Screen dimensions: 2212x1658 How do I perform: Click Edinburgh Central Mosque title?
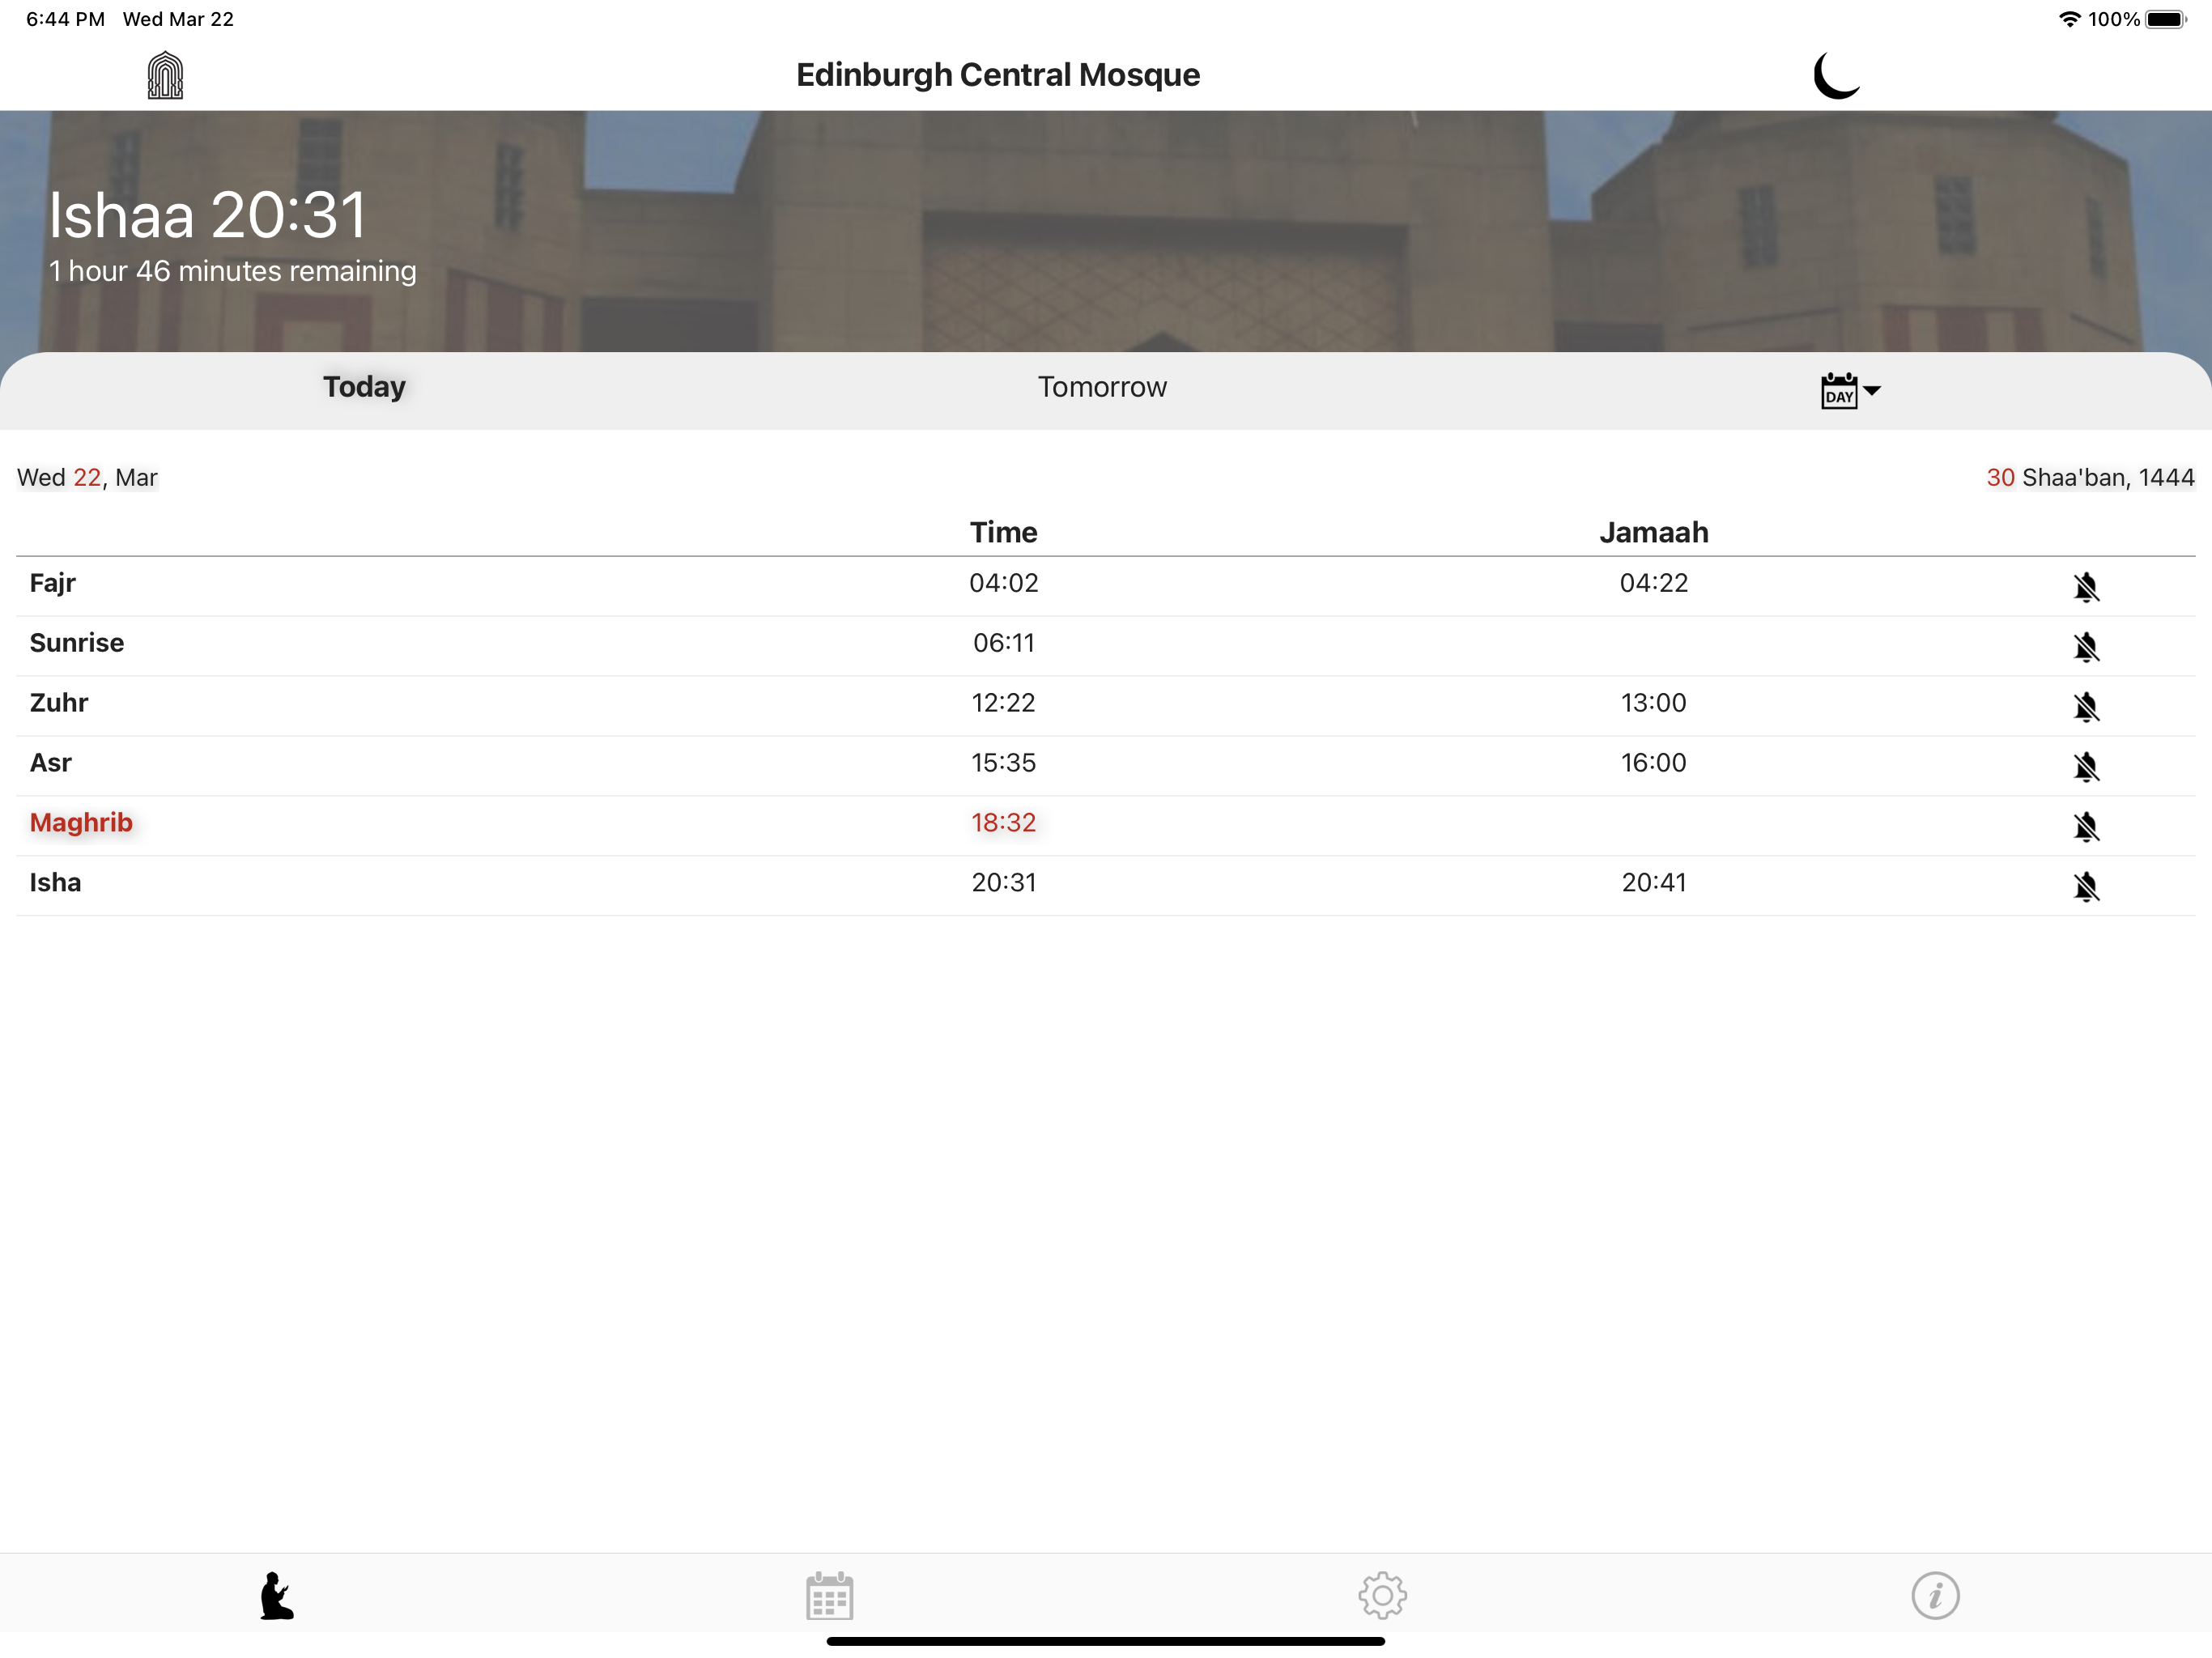pyautogui.click(x=997, y=75)
